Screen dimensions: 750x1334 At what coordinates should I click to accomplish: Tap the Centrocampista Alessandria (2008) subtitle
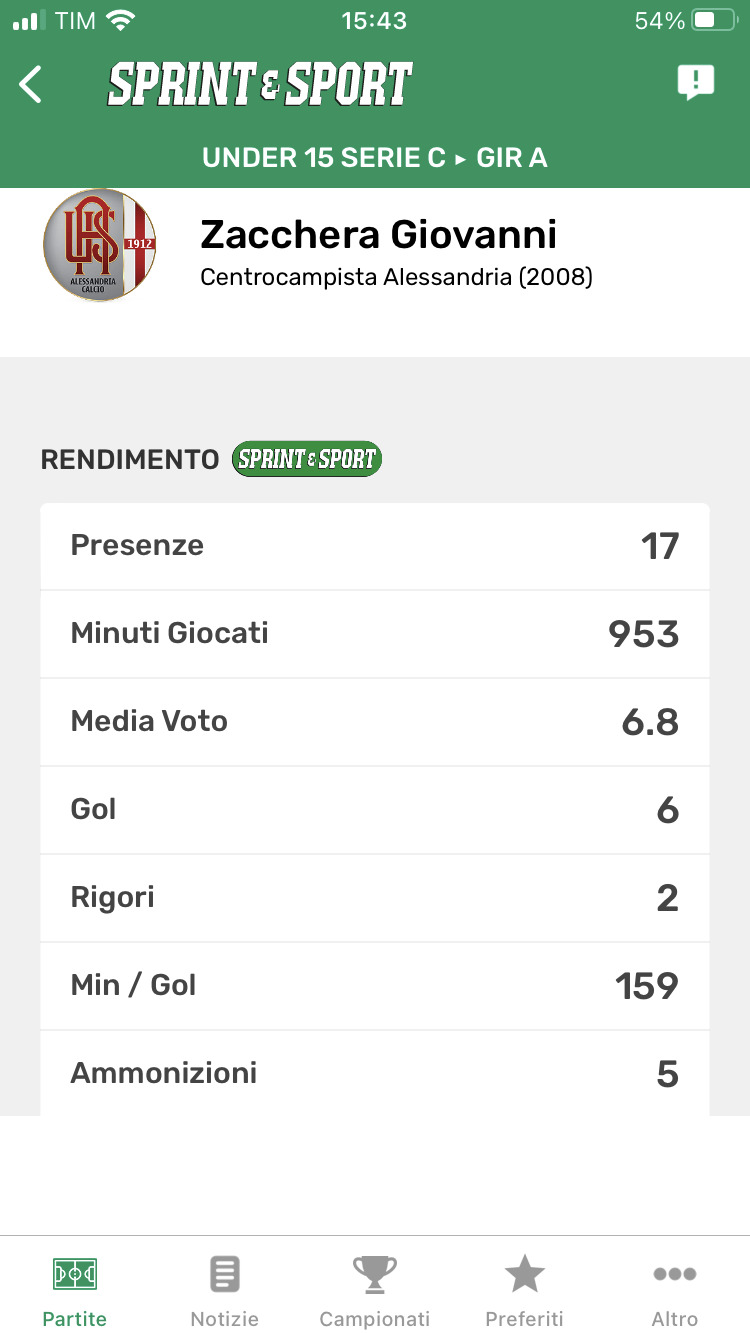(396, 277)
